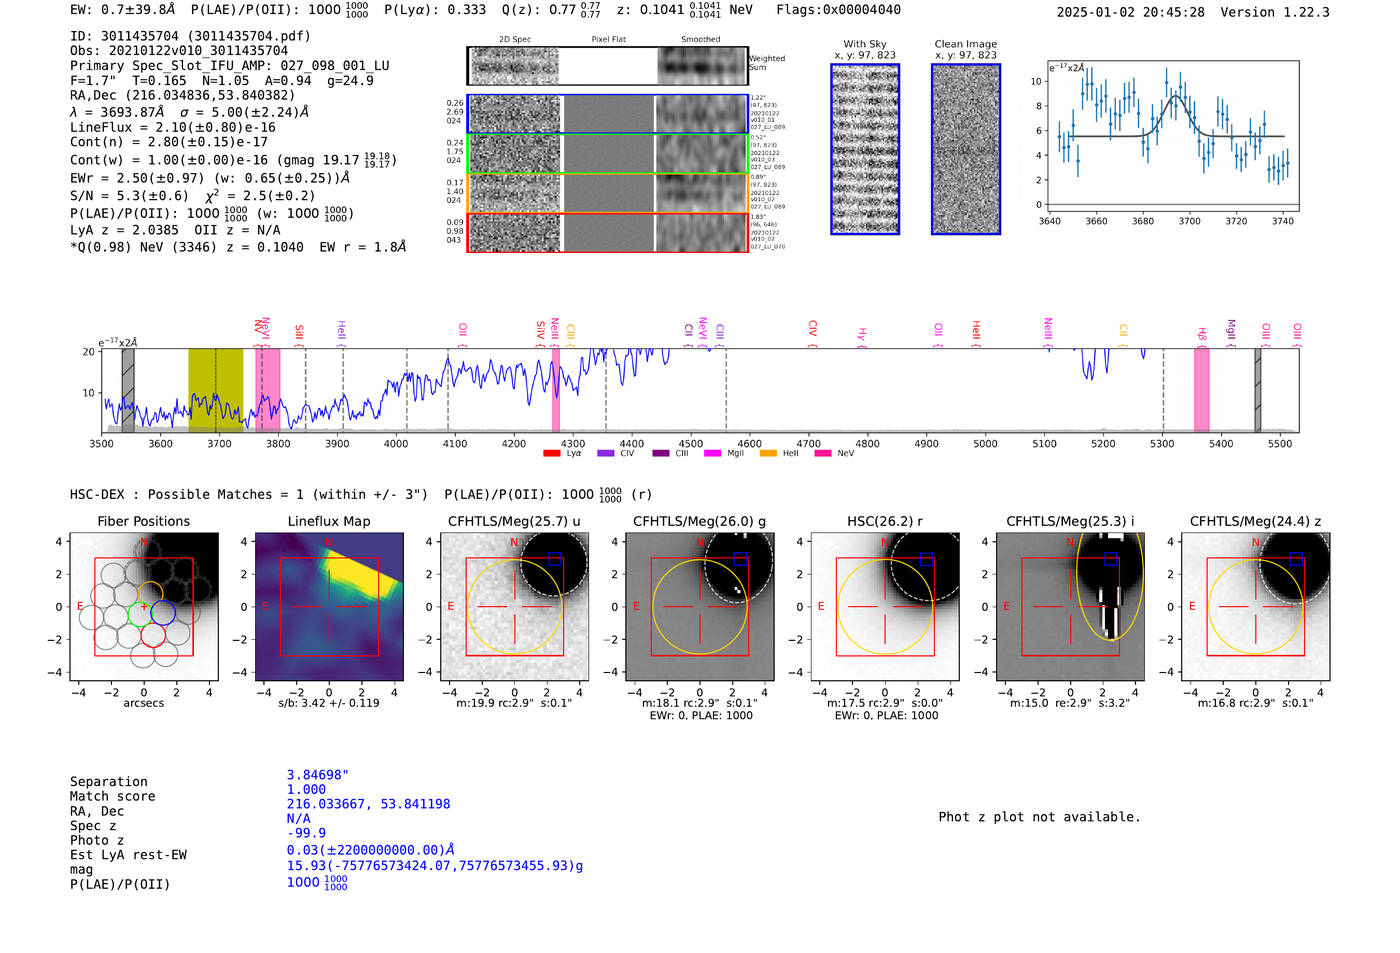Screen dimensions: 1400x953
Task: Open the CFHTLS/Meg(26.0) g cutout
Action: 699,607
